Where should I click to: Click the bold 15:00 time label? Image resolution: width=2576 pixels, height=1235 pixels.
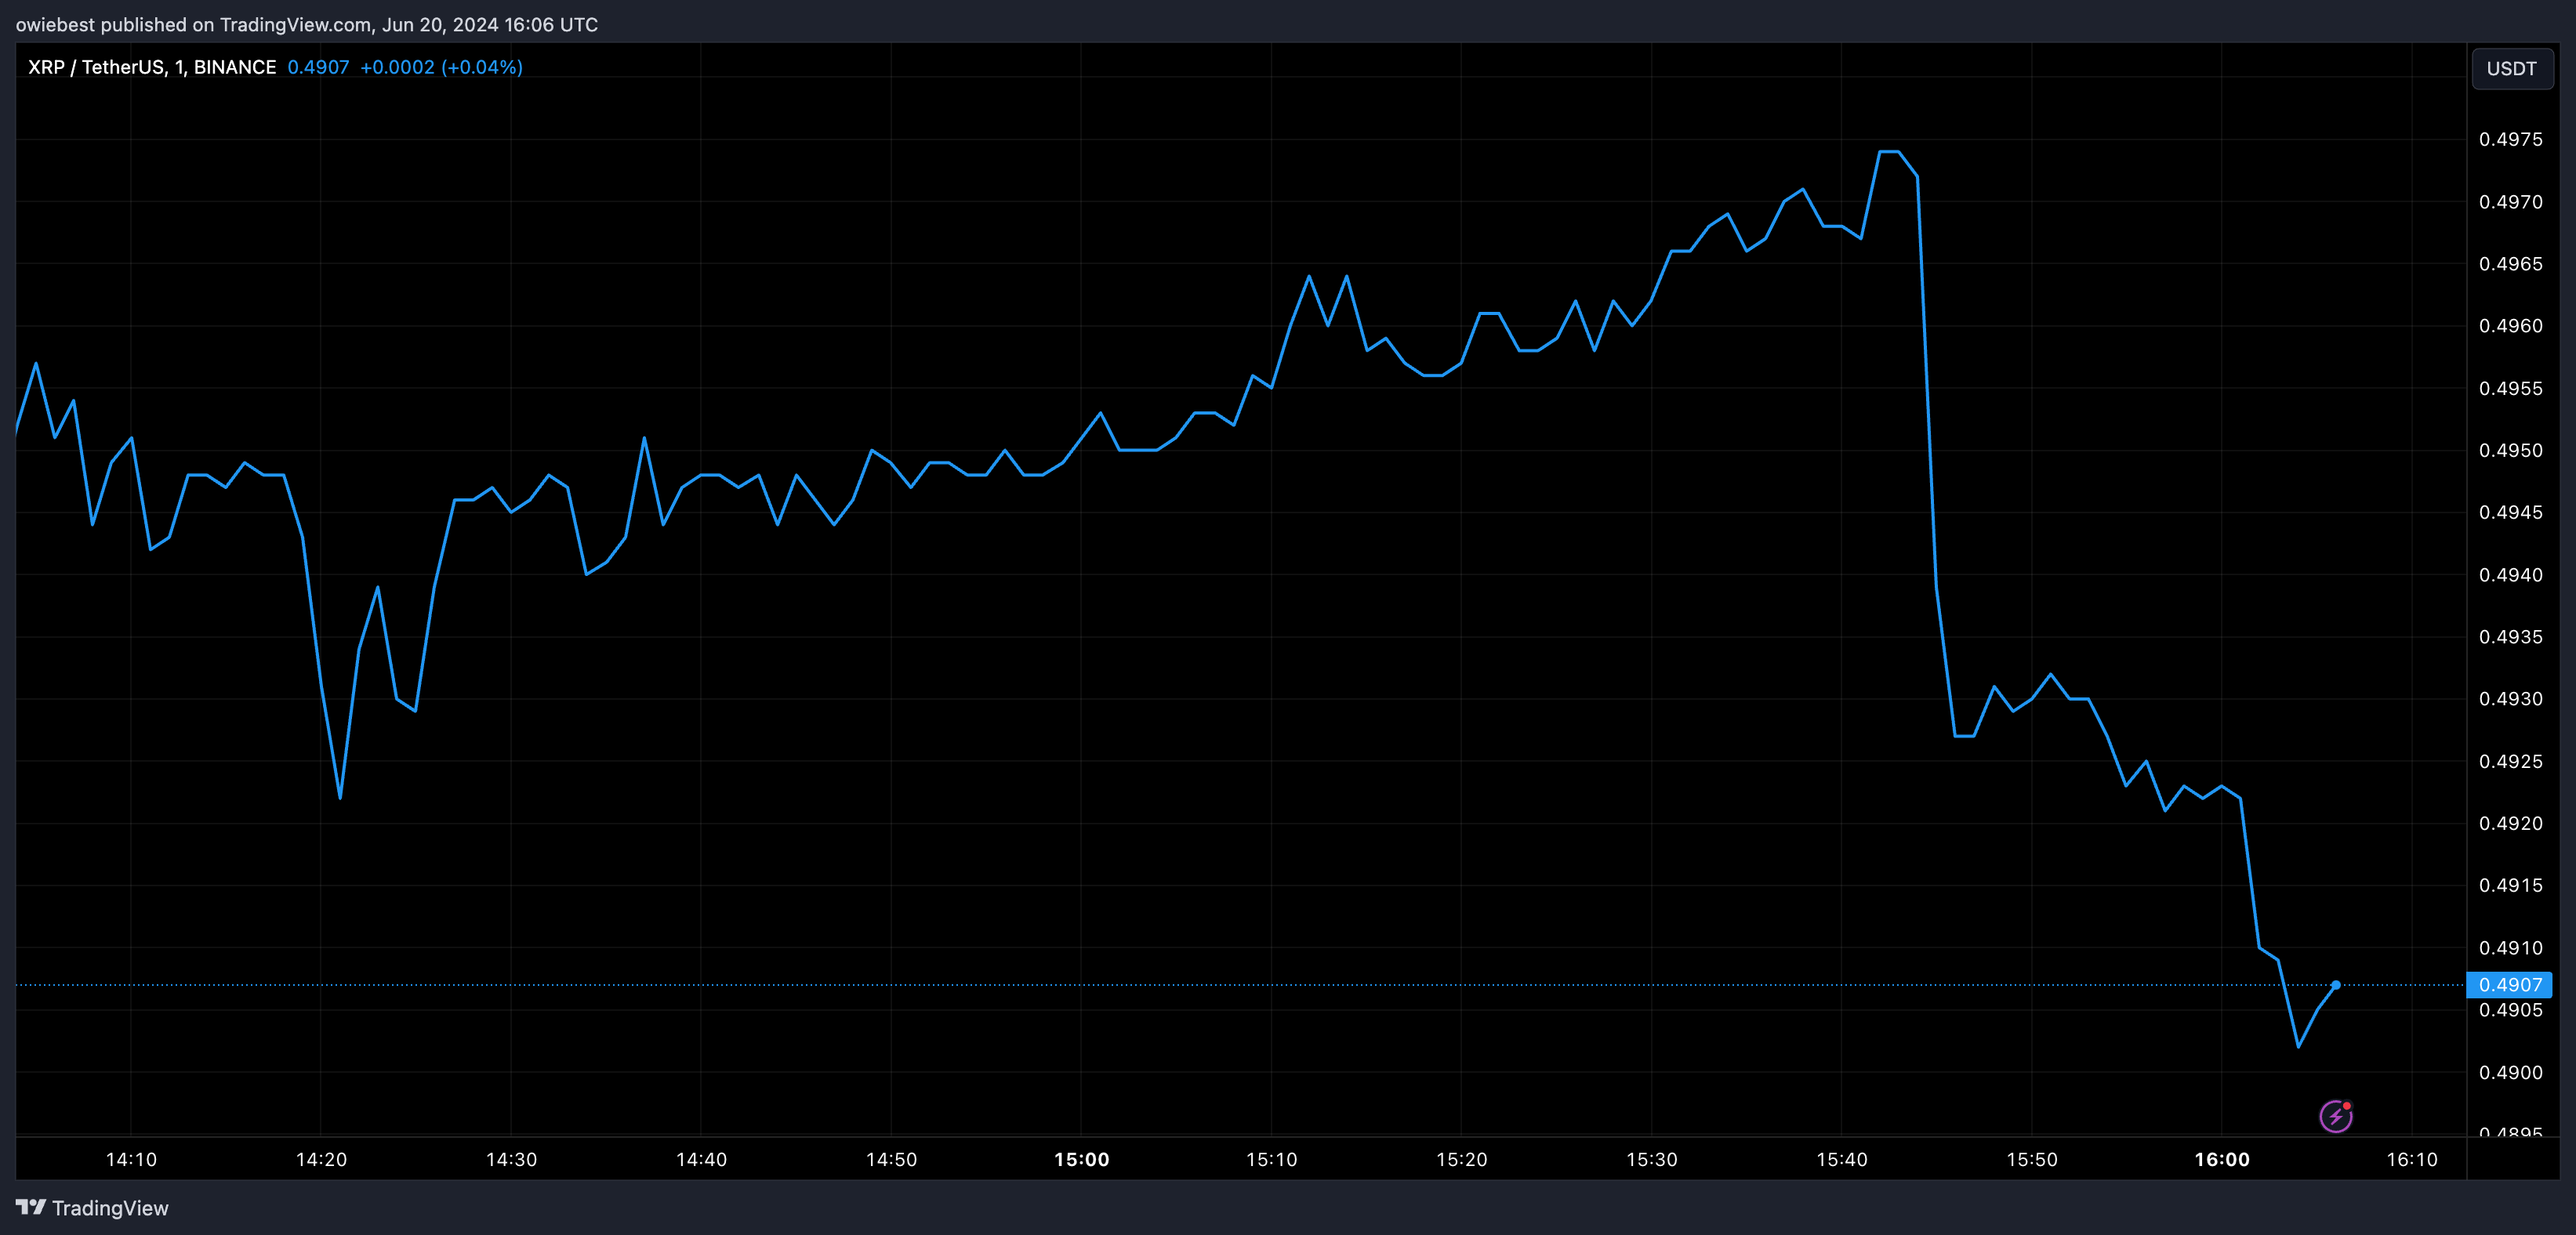(1081, 1160)
